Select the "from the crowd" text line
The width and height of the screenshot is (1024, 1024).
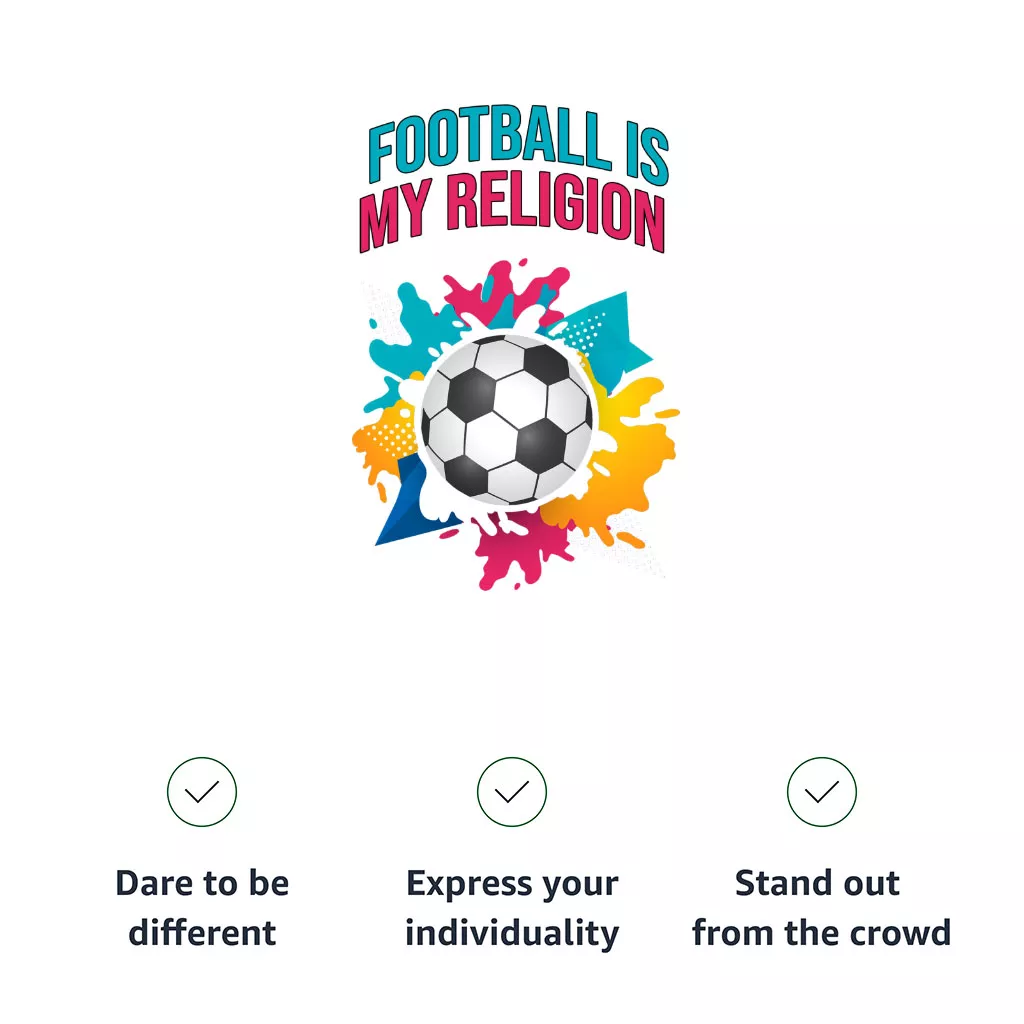coord(822,933)
